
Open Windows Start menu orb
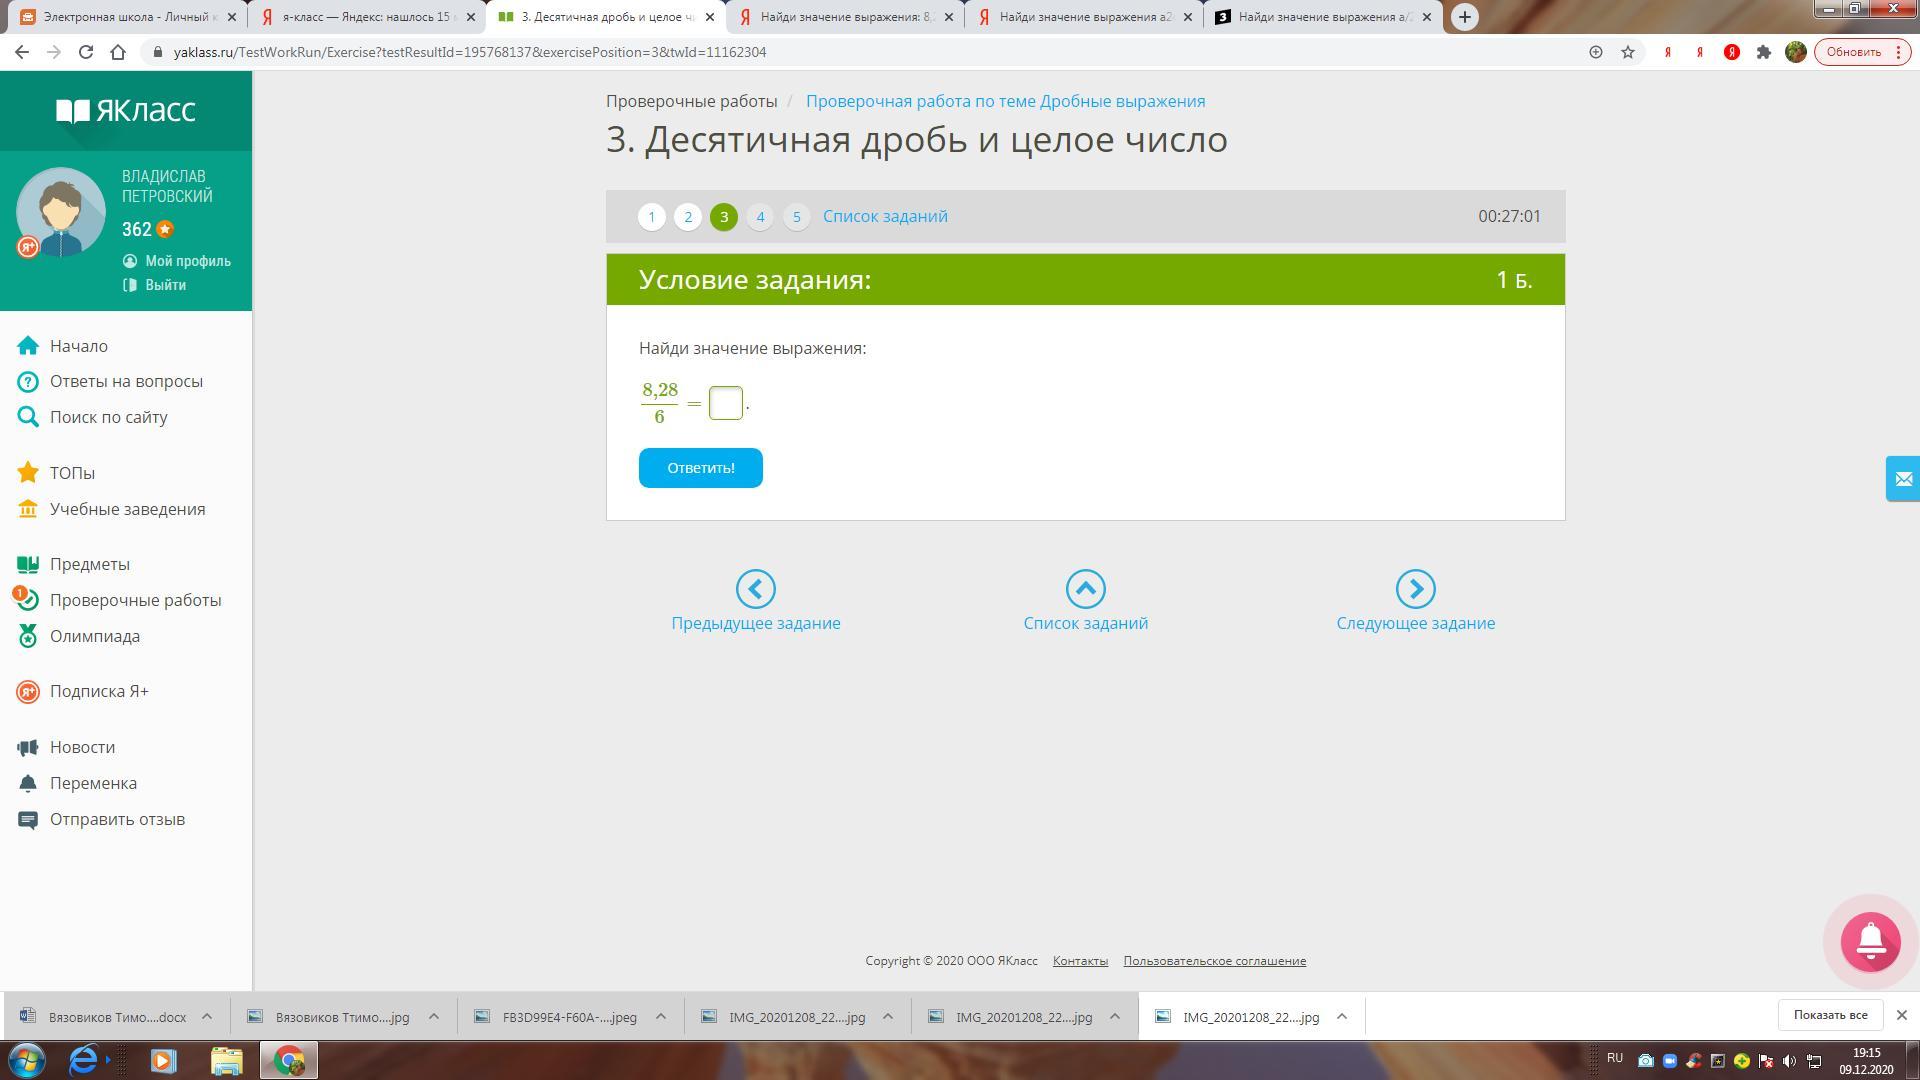[x=28, y=1060]
